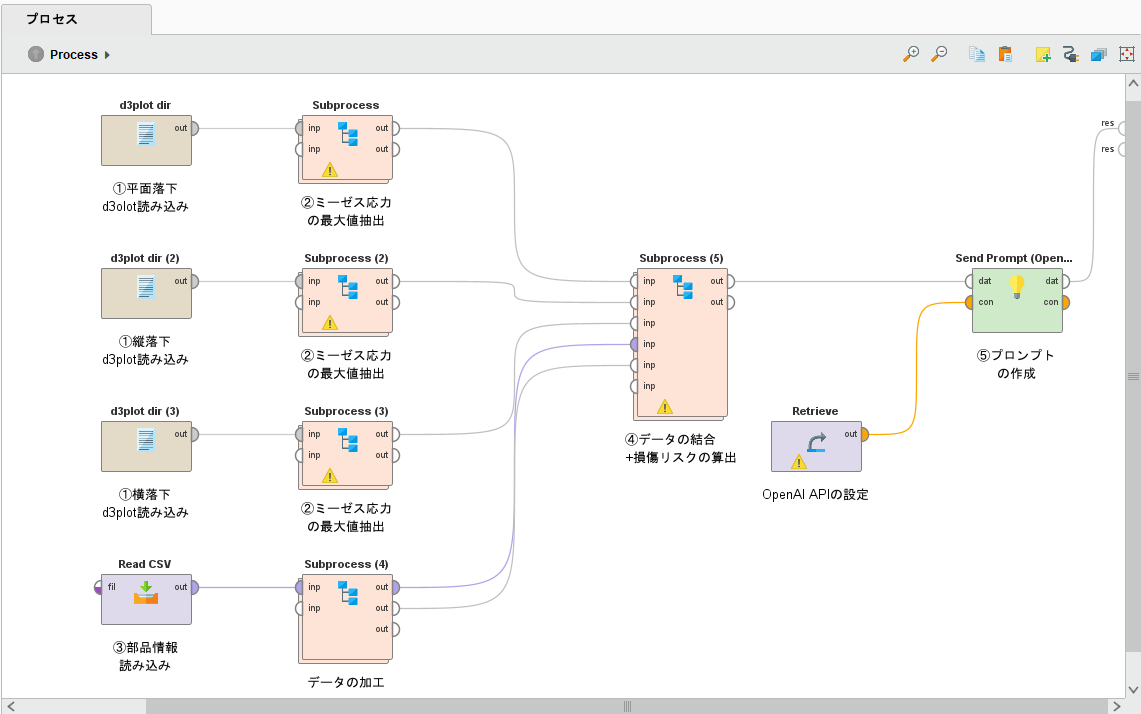Select the Subprocess (3) operator
The image size is (1141, 714).
pyautogui.click(x=346, y=453)
